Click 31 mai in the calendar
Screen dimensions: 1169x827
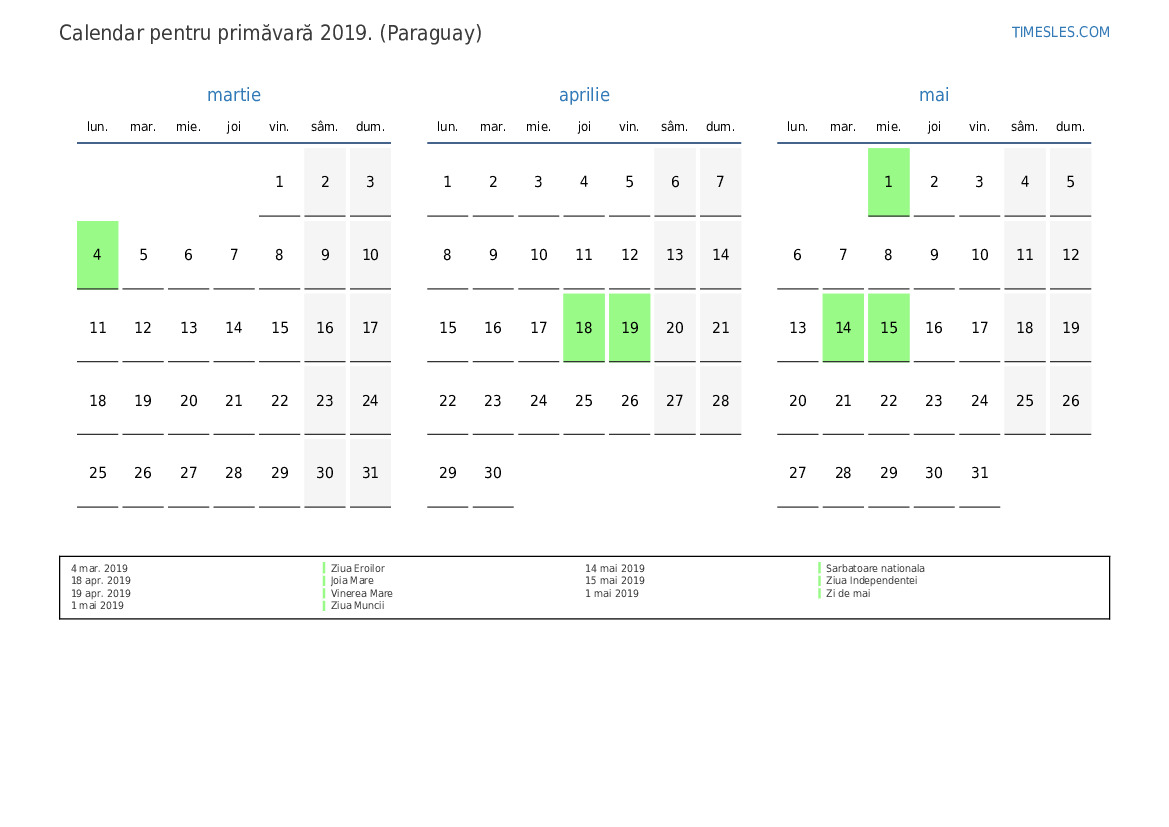point(979,473)
